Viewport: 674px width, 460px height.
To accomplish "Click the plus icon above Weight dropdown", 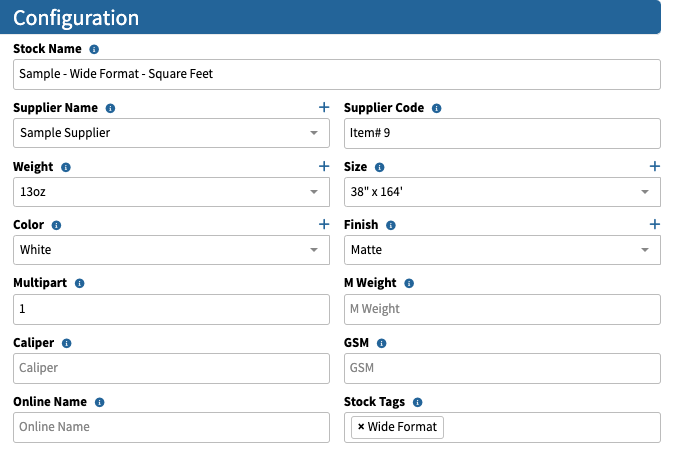I will coord(324,166).
